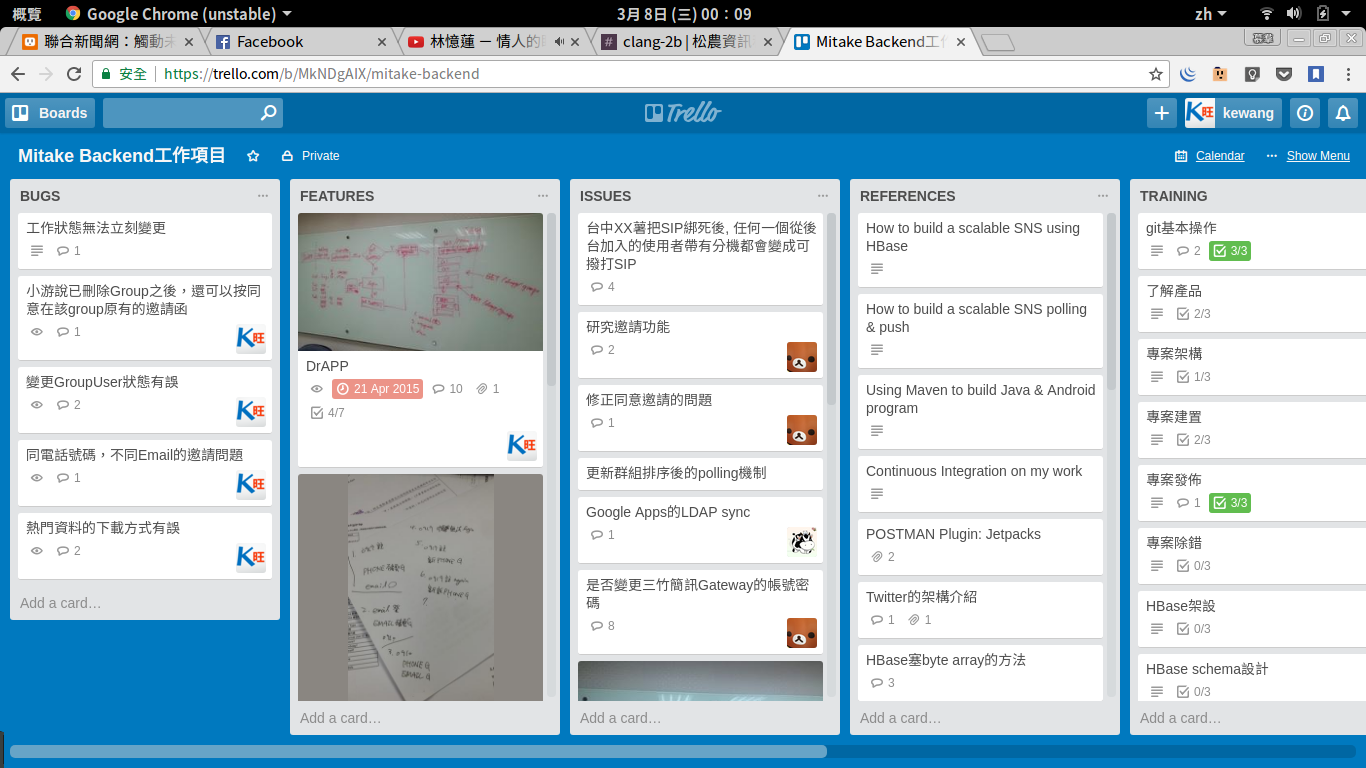This screenshot has height=768, width=1366.
Task: Click the volume icon in system tray
Action: [1294, 13]
